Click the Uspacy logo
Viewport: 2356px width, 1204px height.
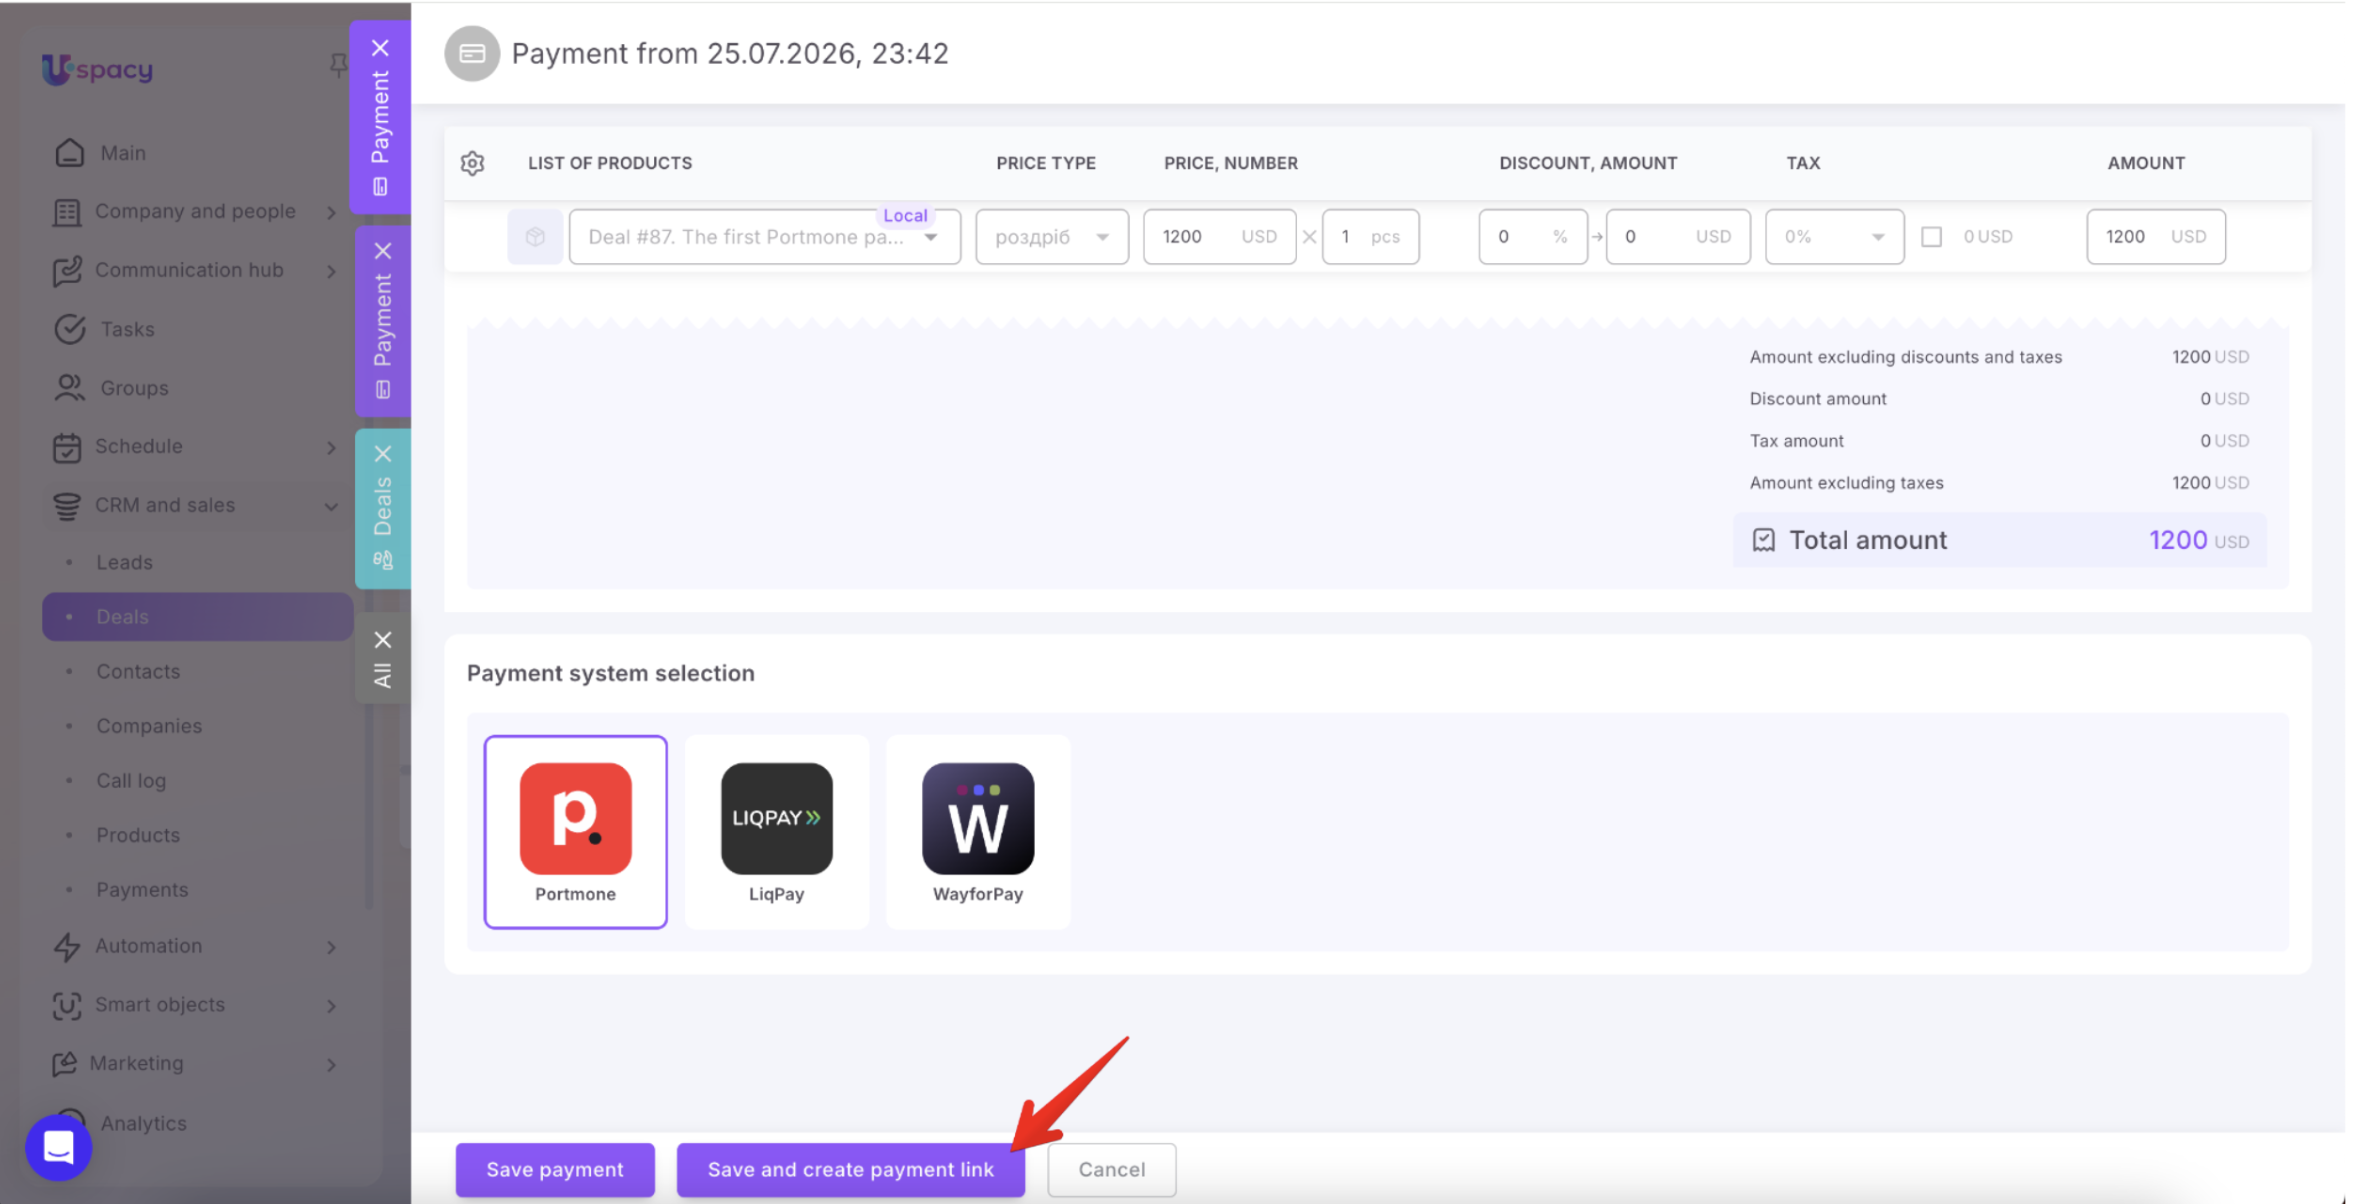97,69
